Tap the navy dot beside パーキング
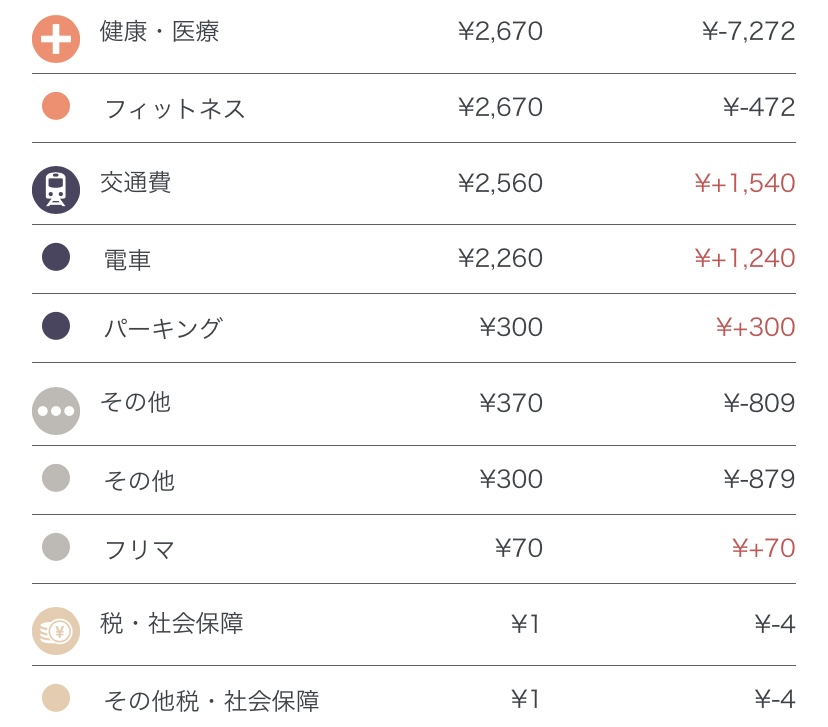The width and height of the screenshot is (828, 727). [56, 326]
